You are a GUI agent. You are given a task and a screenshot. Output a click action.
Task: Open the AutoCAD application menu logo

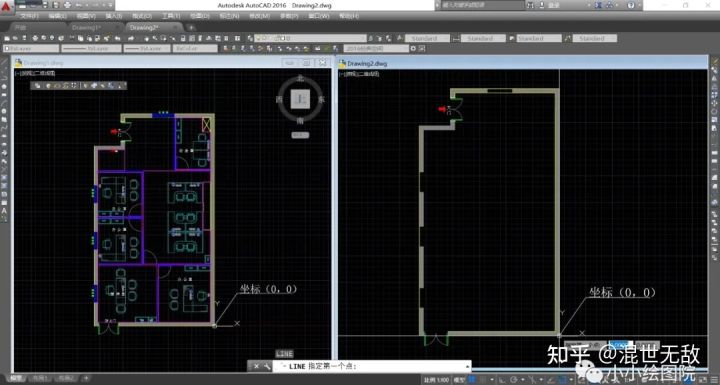pyautogui.click(x=6, y=7)
